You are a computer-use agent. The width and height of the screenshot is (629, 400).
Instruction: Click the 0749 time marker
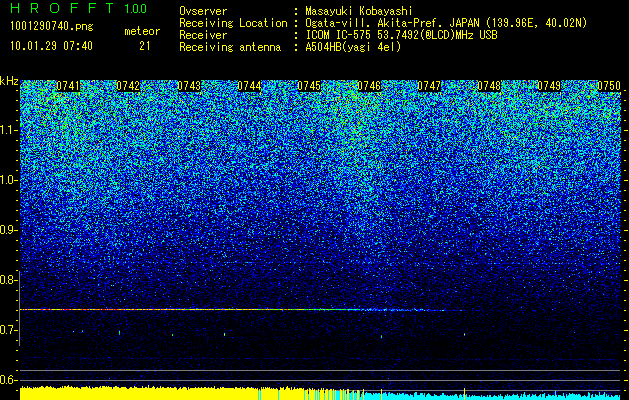tap(549, 86)
